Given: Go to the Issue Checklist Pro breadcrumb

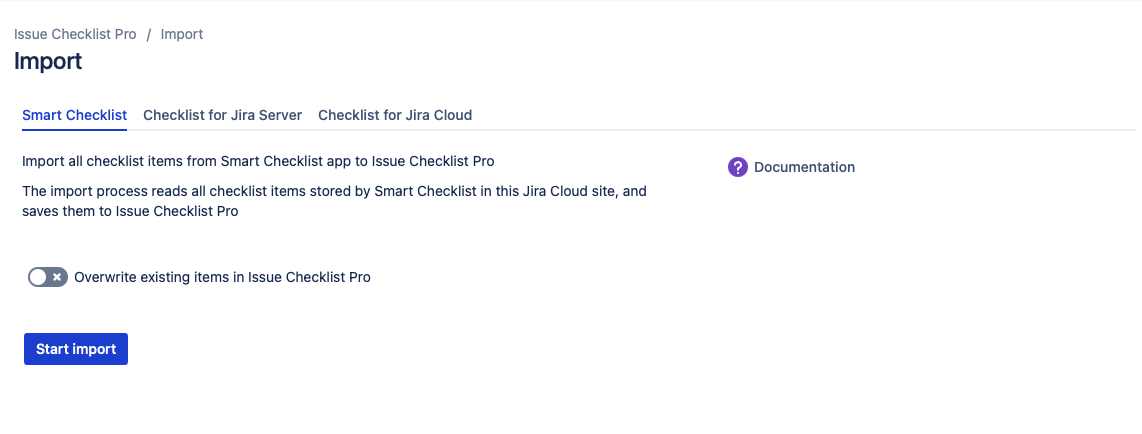Looking at the screenshot, I should [75, 34].
